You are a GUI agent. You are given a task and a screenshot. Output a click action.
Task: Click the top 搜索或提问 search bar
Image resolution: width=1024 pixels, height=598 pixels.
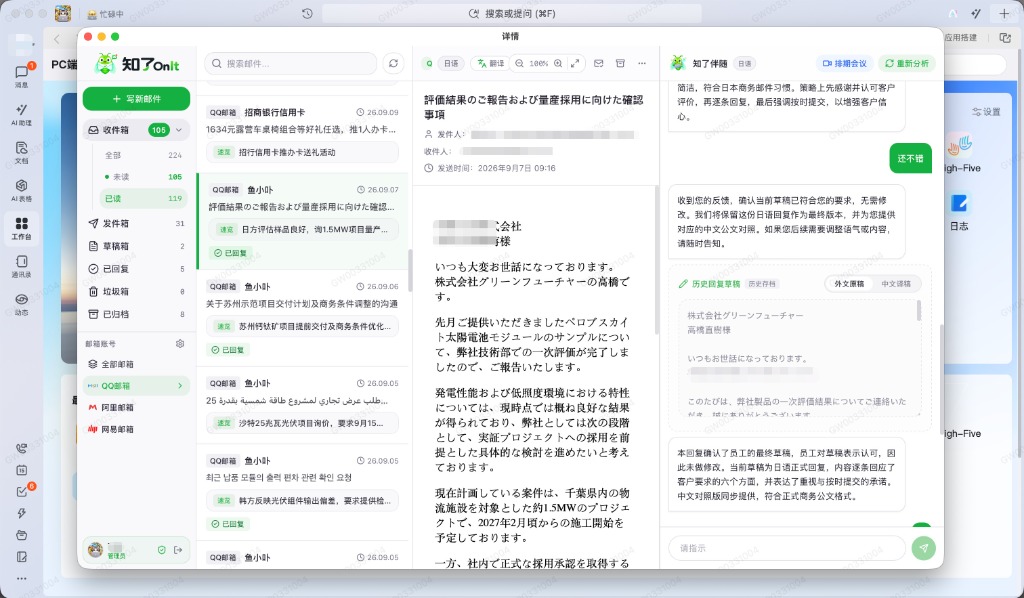512,14
